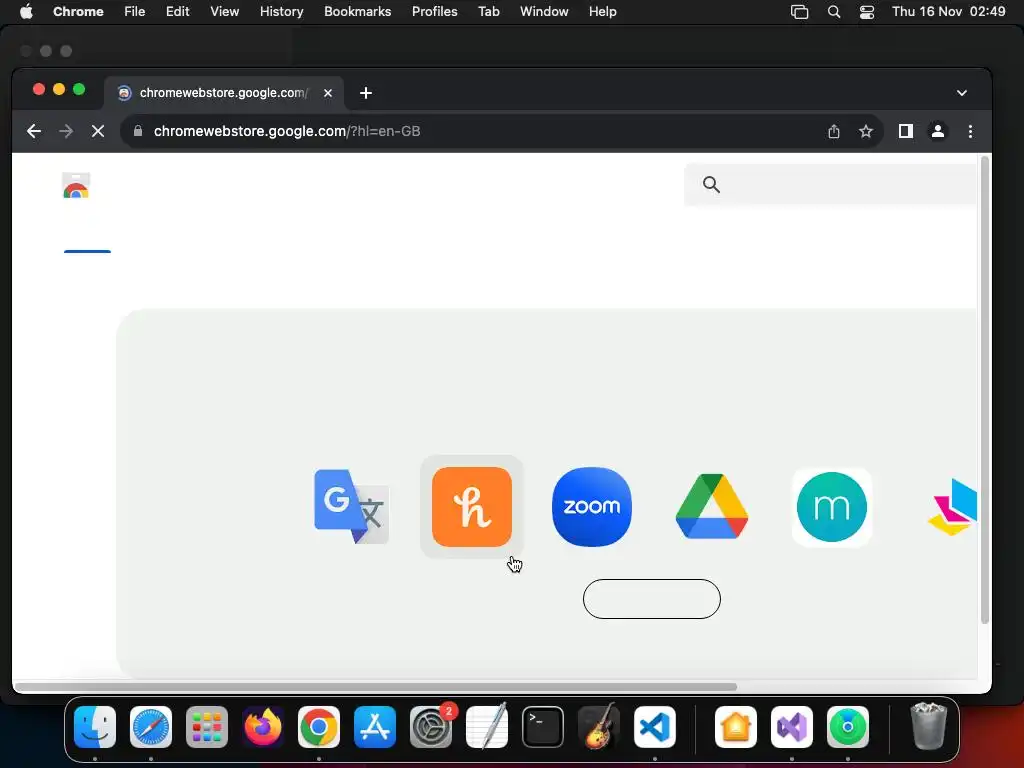Open Terminal from the Dock
The width and height of the screenshot is (1024, 768).
[x=543, y=727]
